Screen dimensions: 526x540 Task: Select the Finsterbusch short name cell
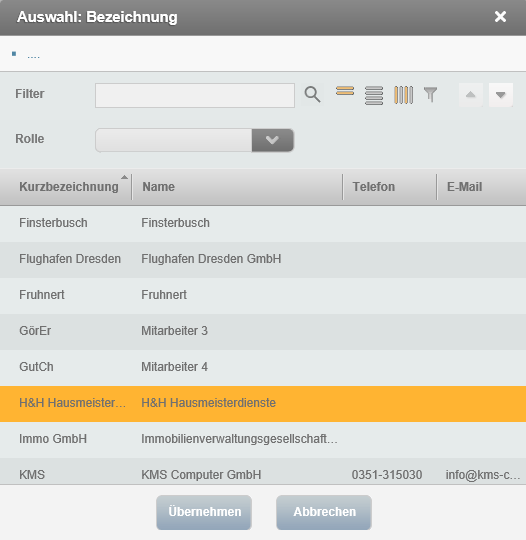click(53, 223)
